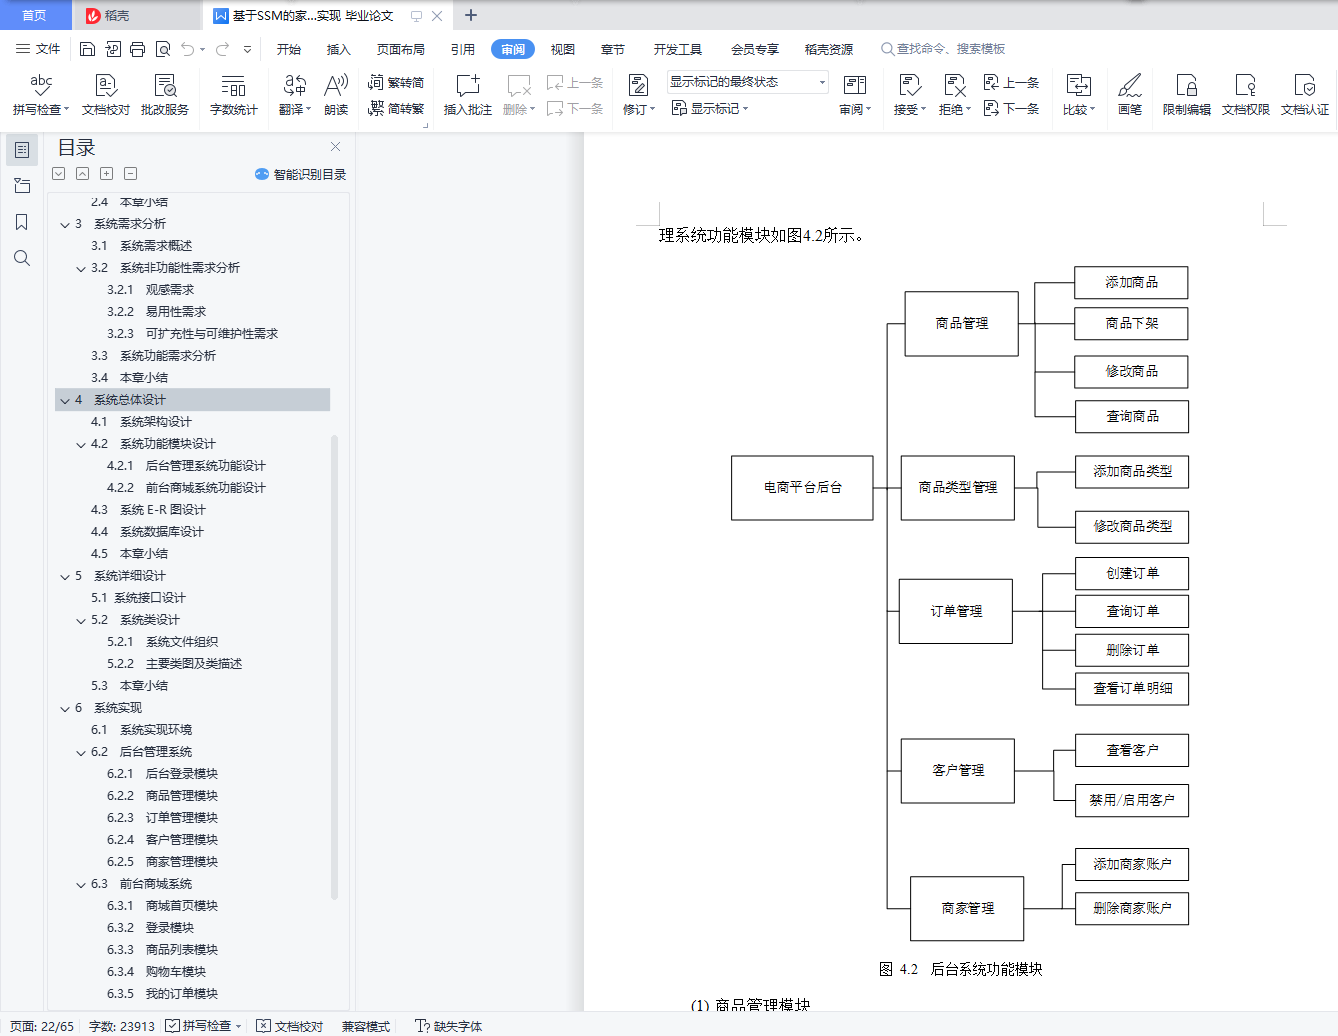Convert text using 繁转简
The image size is (1338, 1036).
[396, 83]
